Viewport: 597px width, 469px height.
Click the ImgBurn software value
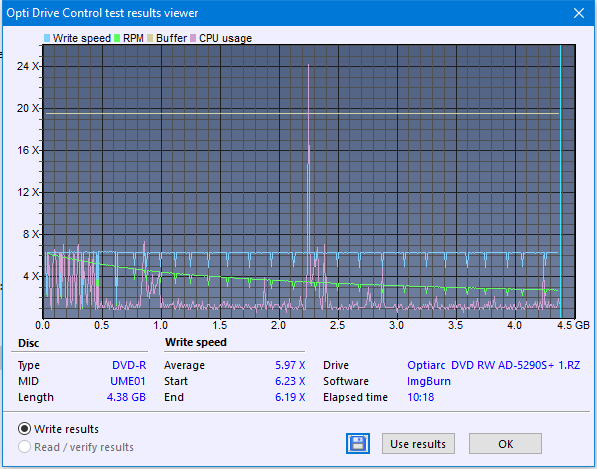[429, 381]
